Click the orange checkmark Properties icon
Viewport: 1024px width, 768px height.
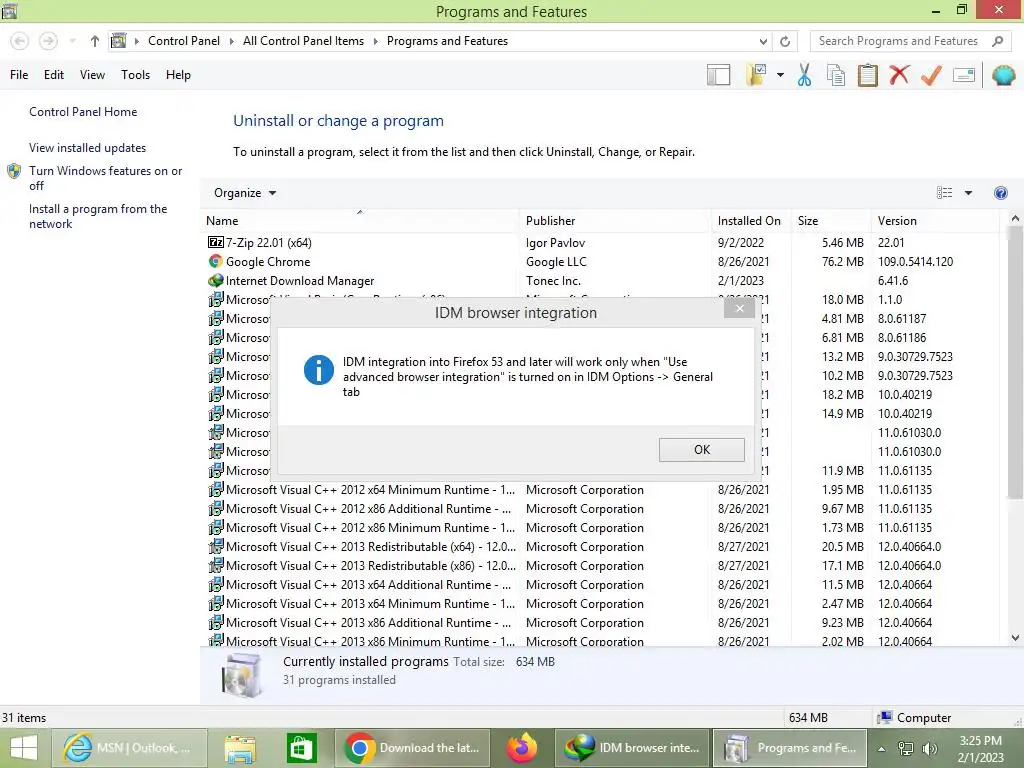point(931,75)
